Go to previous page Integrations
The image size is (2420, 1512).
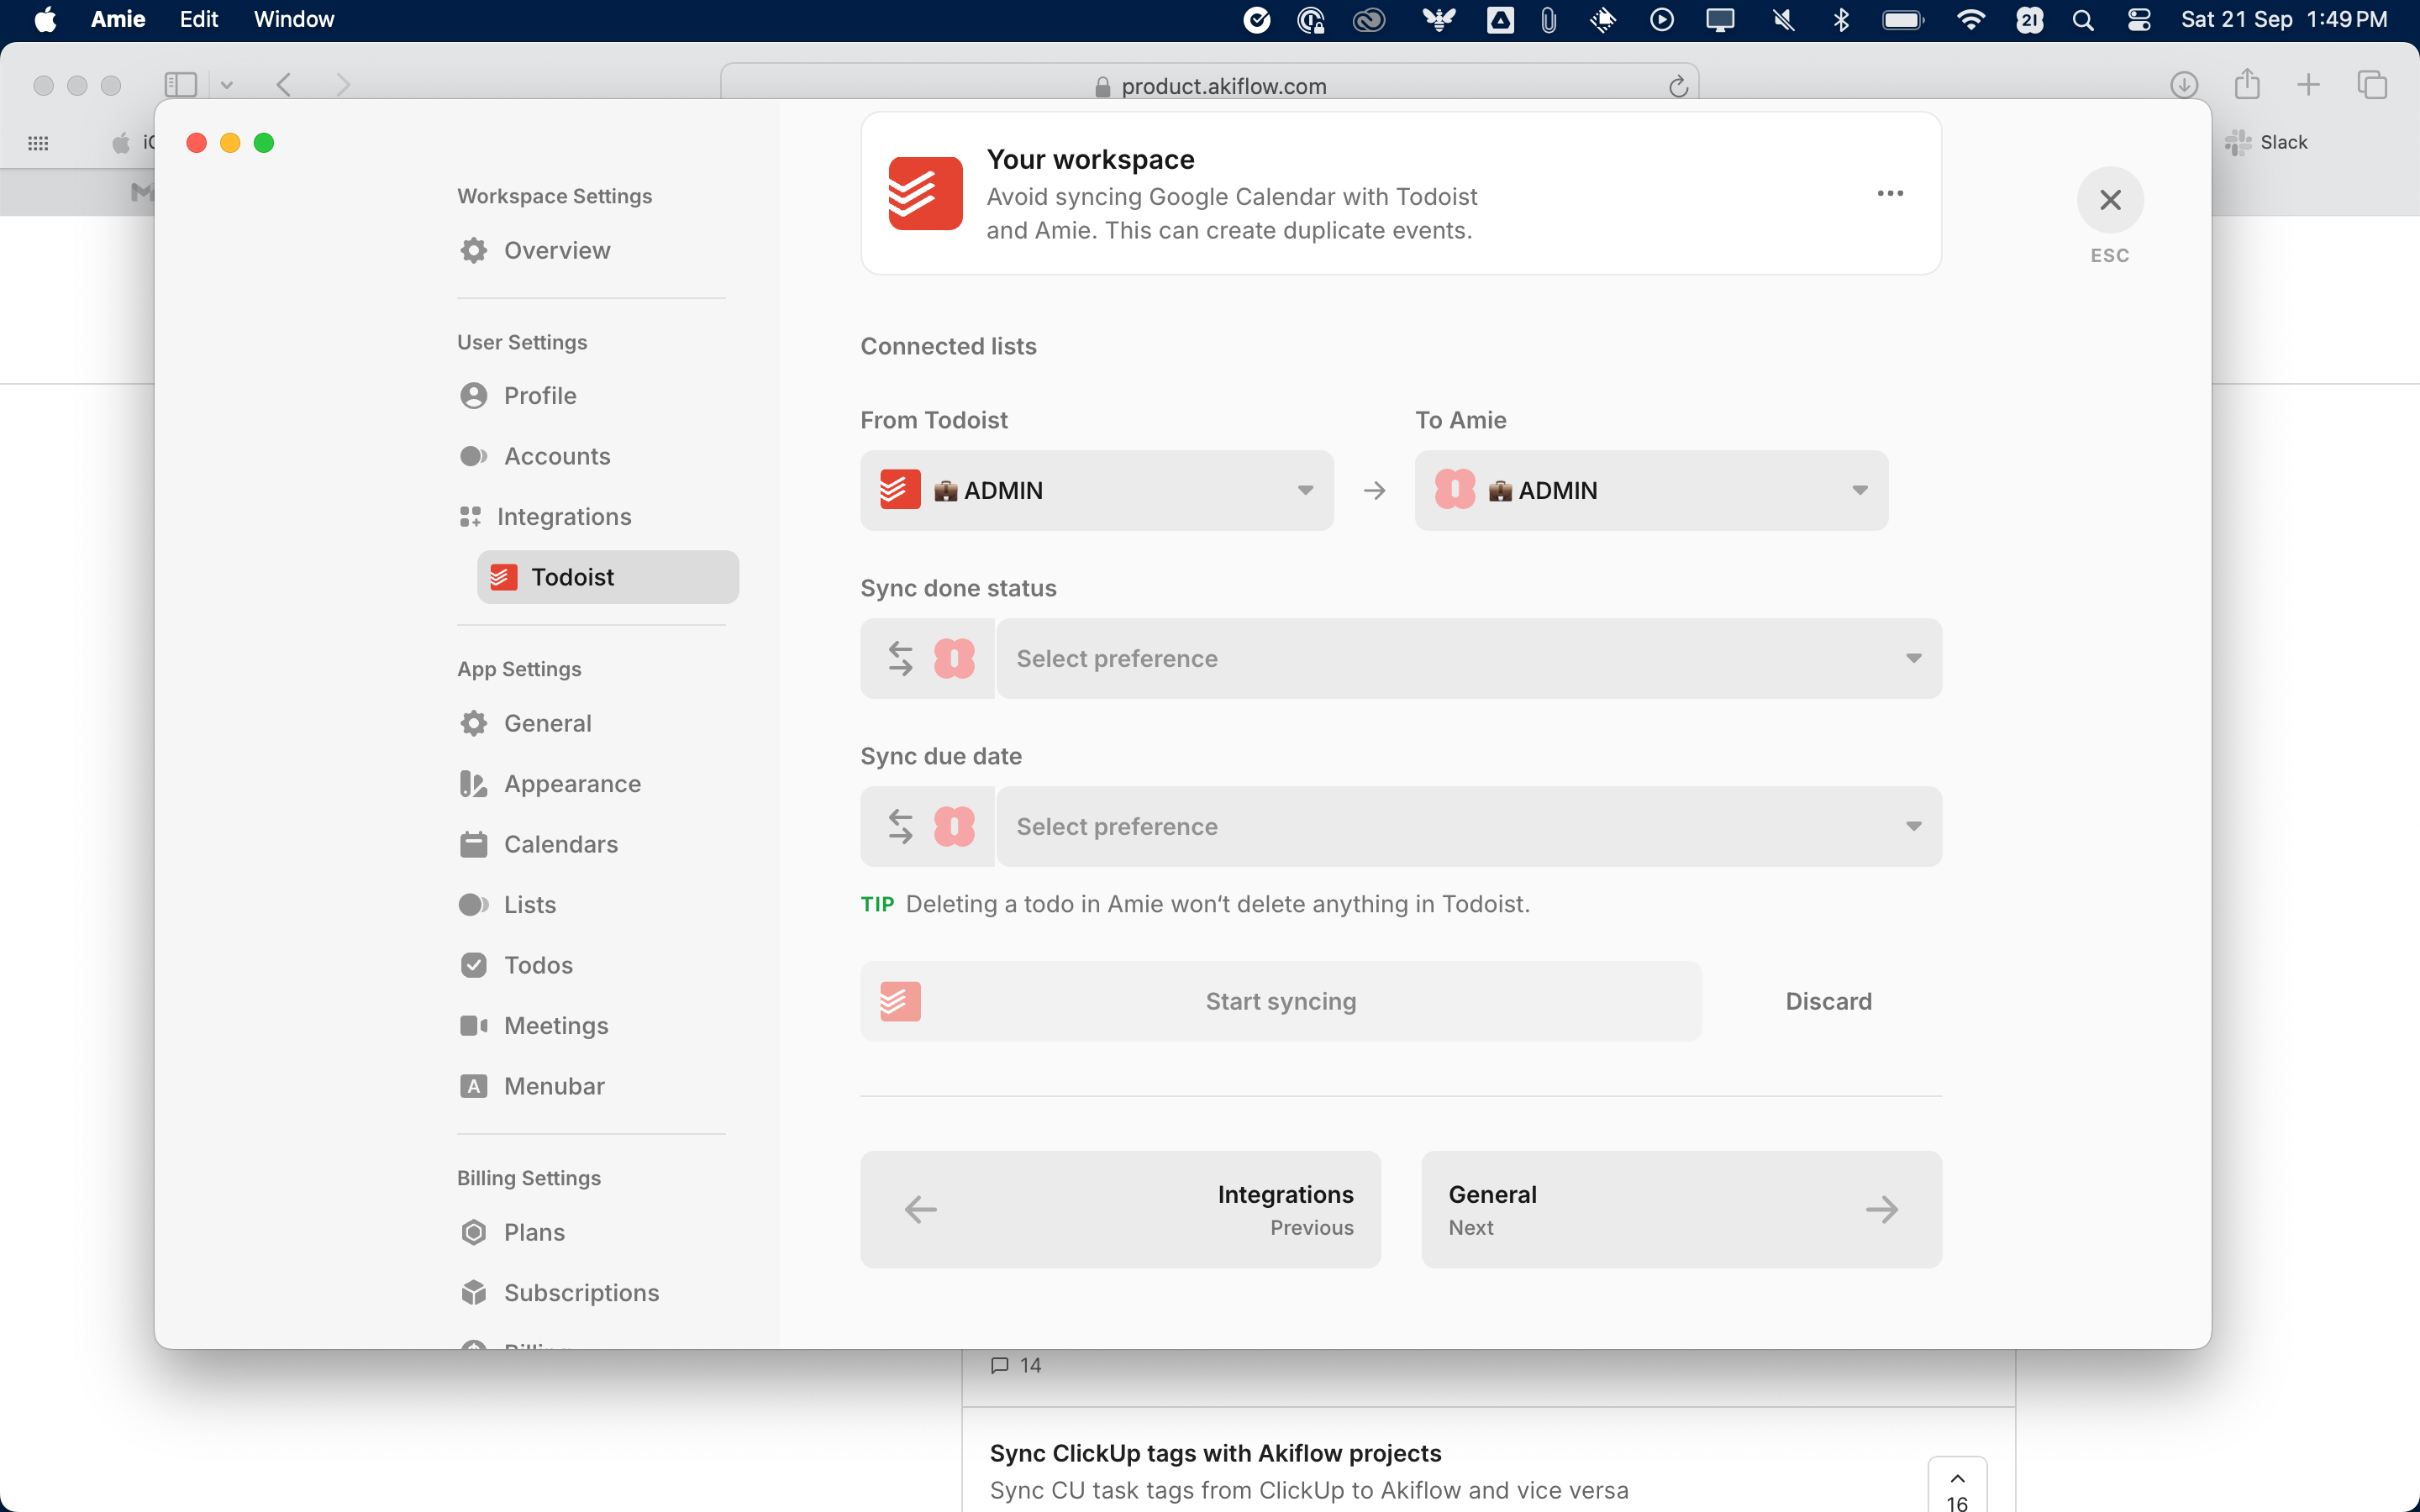pos(1120,1210)
